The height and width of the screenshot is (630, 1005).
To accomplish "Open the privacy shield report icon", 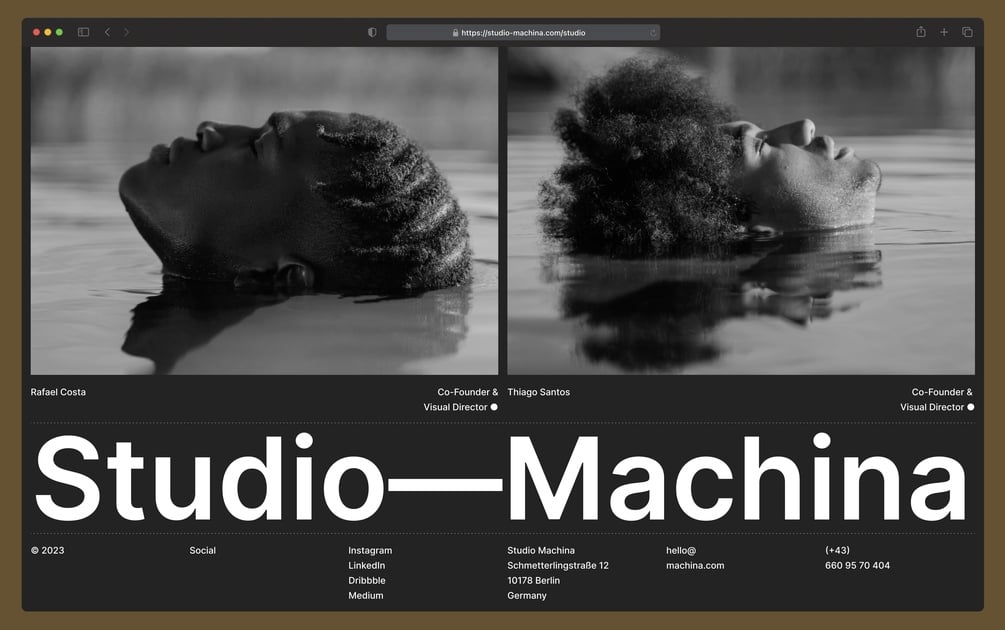I will tap(372, 32).
